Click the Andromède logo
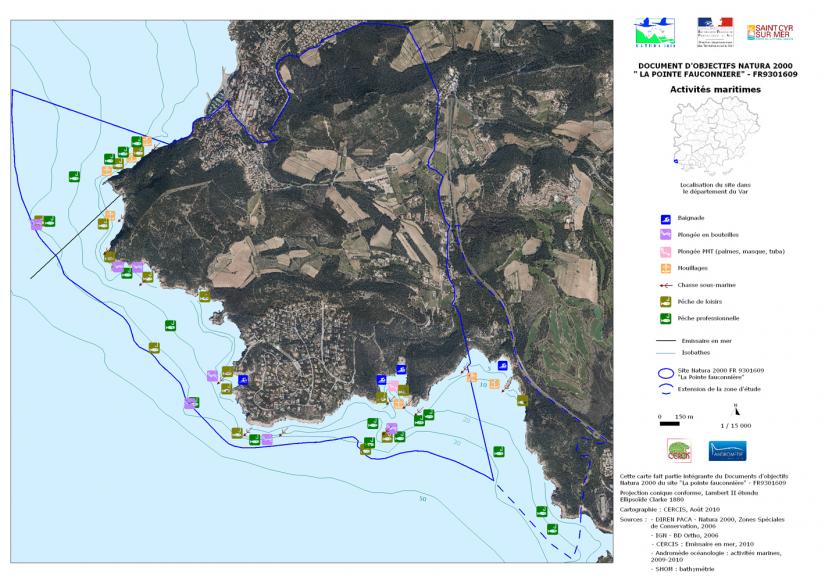This screenshot has height=583, width=825. (x=728, y=451)
